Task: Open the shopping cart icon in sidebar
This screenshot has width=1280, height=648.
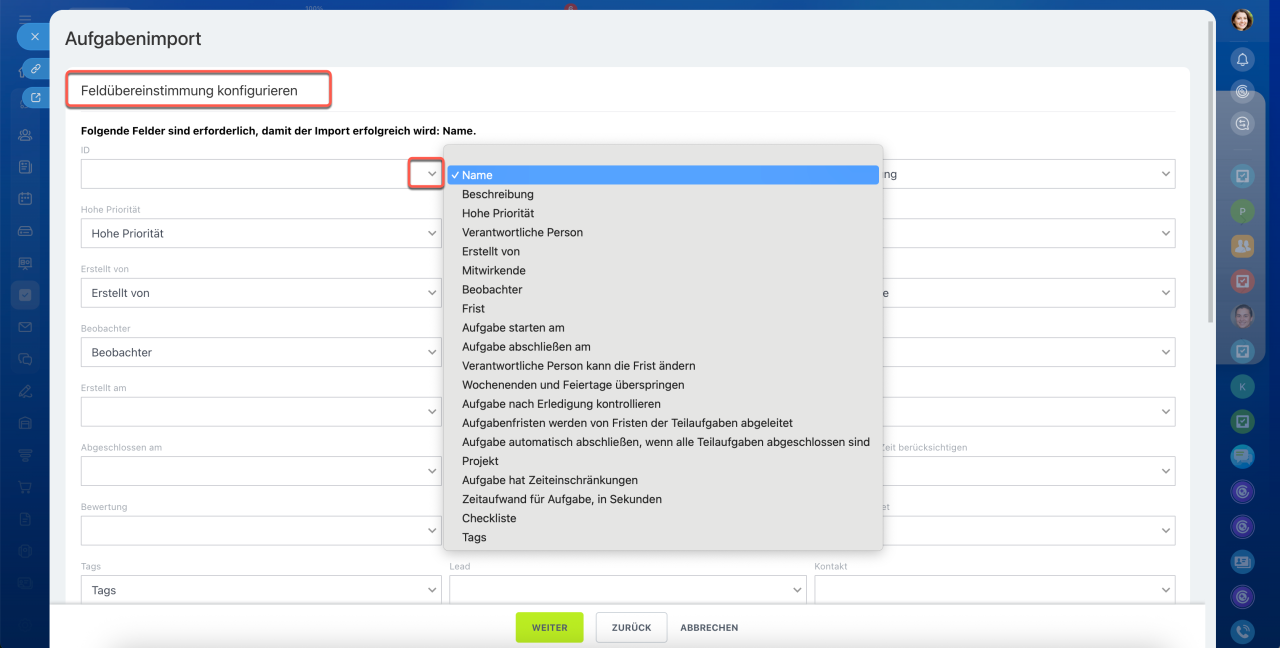Action: [25, 487]
